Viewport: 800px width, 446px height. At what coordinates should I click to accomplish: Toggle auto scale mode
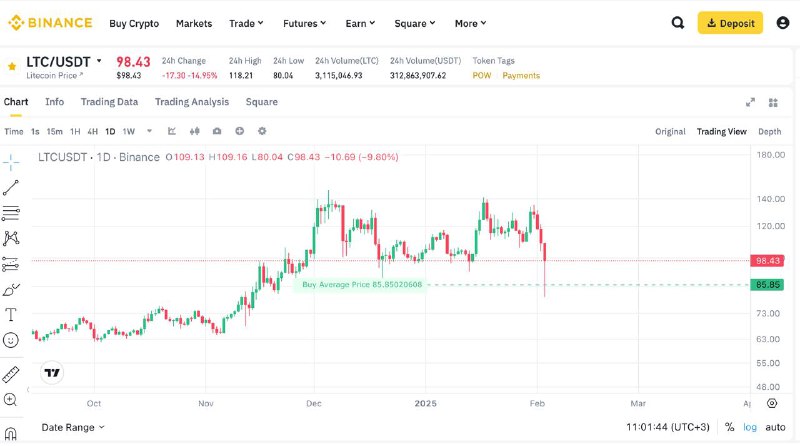pyautogui.click(x=775, y=427)
